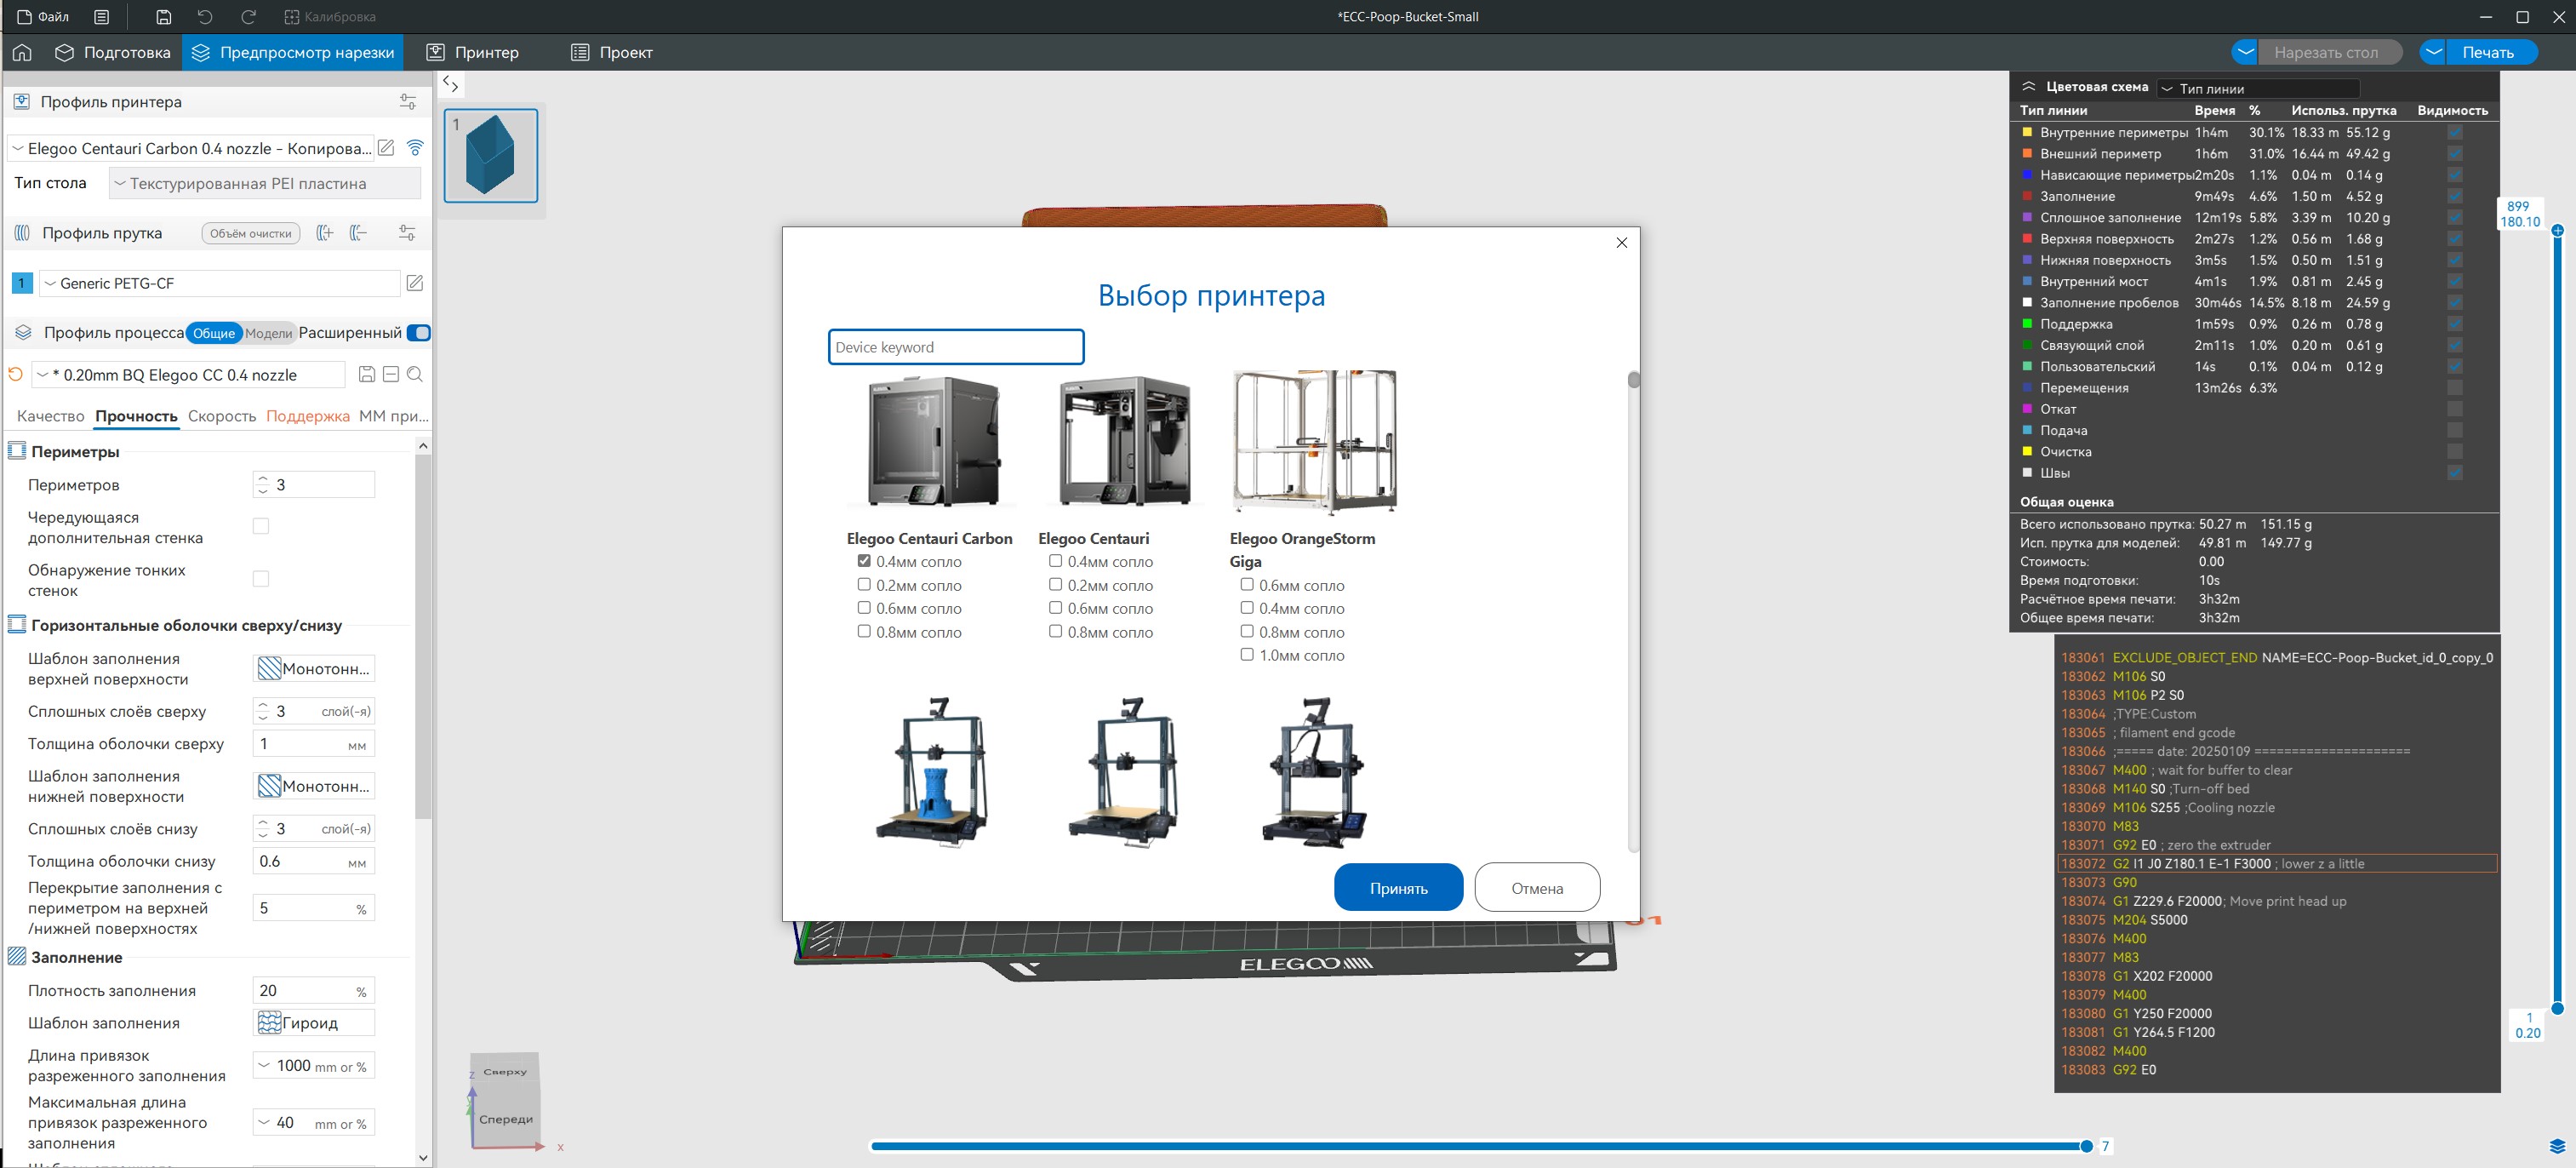Click the search icon in process profile
2576x1168 pixels.
click(x=415, y=374)
